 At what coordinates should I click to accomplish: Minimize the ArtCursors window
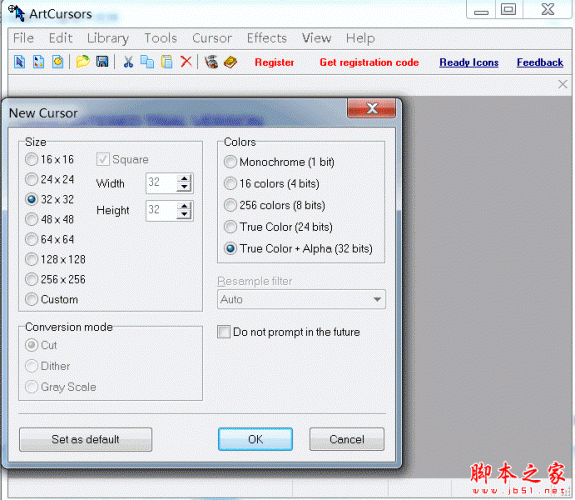[481, 10]
